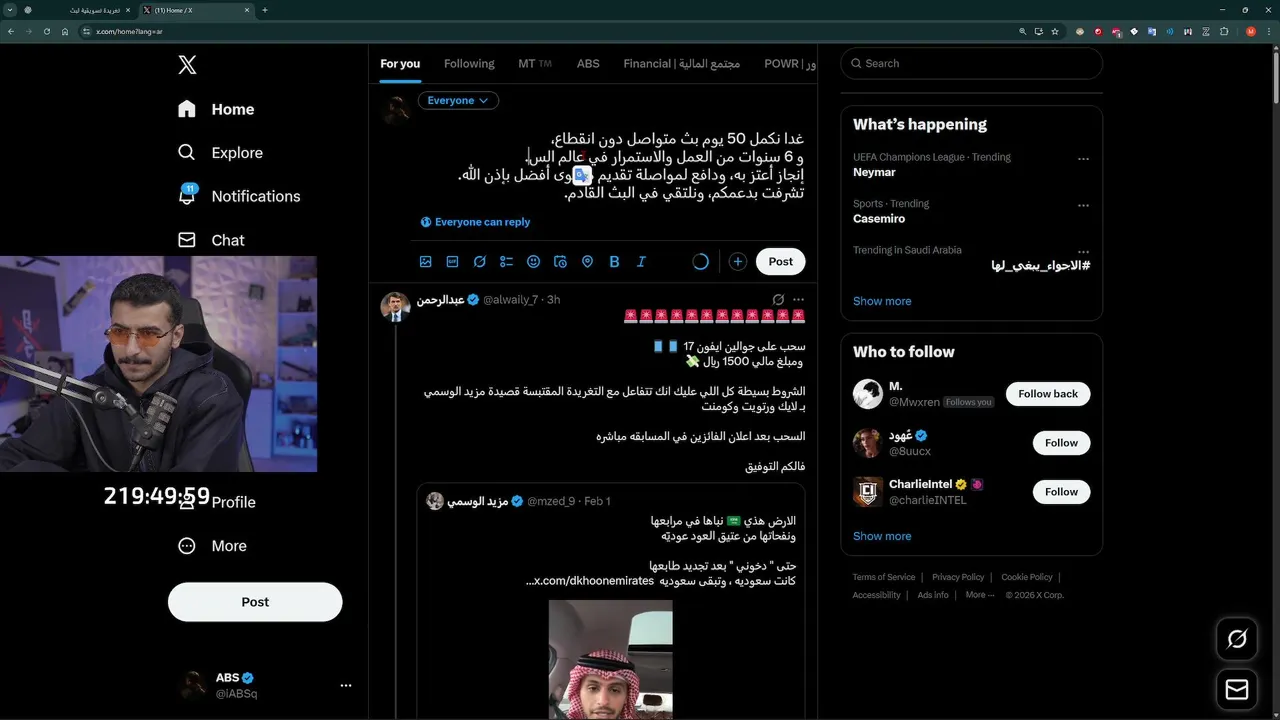Image resolution: width=1280 pixels, height=720 pixels.
Task: Click inside the compose text area
Action: click(x=612, y=166)
